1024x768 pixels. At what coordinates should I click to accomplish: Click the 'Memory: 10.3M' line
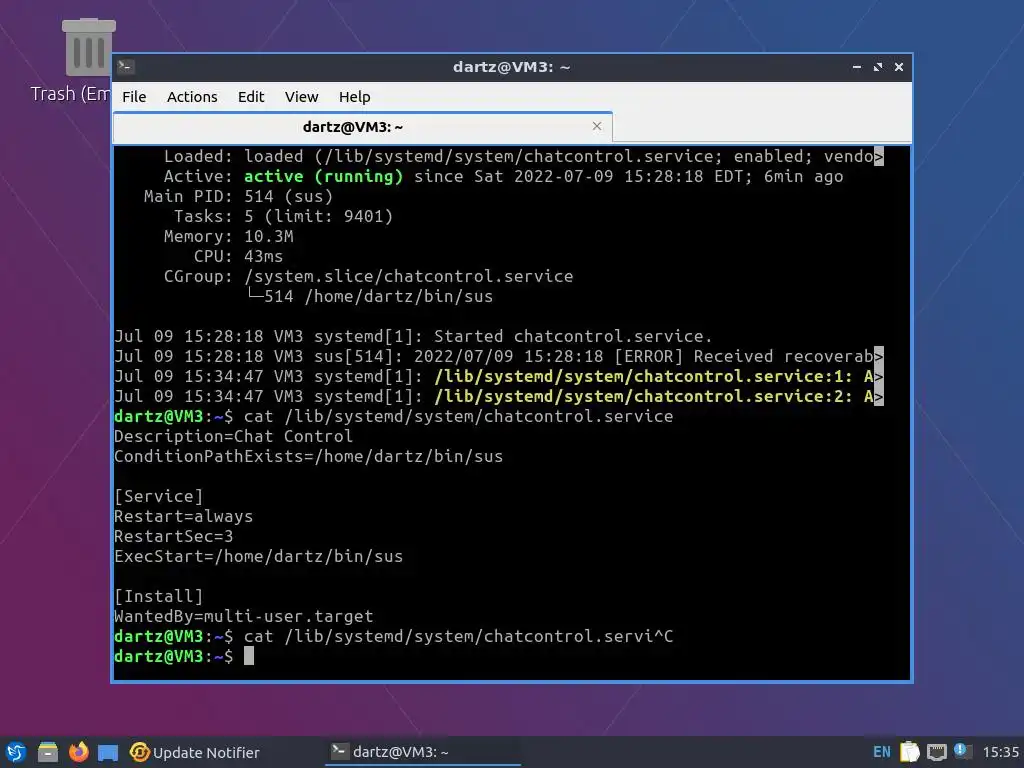coord(229,236)
